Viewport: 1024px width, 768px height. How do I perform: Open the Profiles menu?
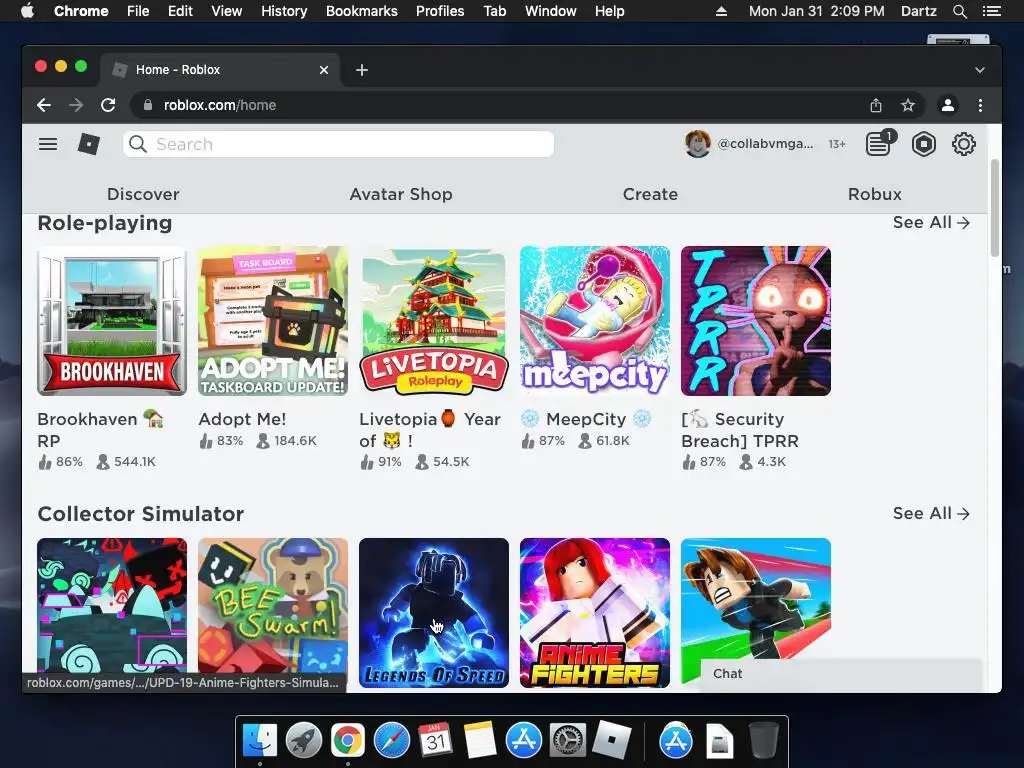pyautogui.click(x=440, y=11)
